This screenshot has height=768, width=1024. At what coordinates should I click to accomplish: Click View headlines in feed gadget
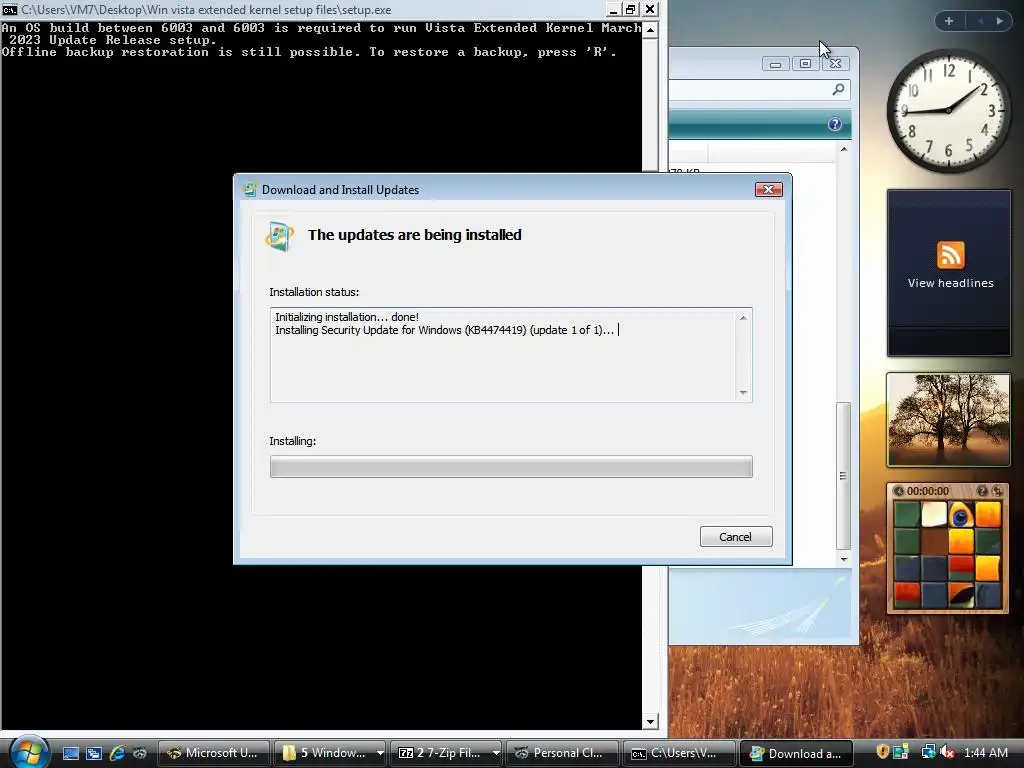point(950,283)
